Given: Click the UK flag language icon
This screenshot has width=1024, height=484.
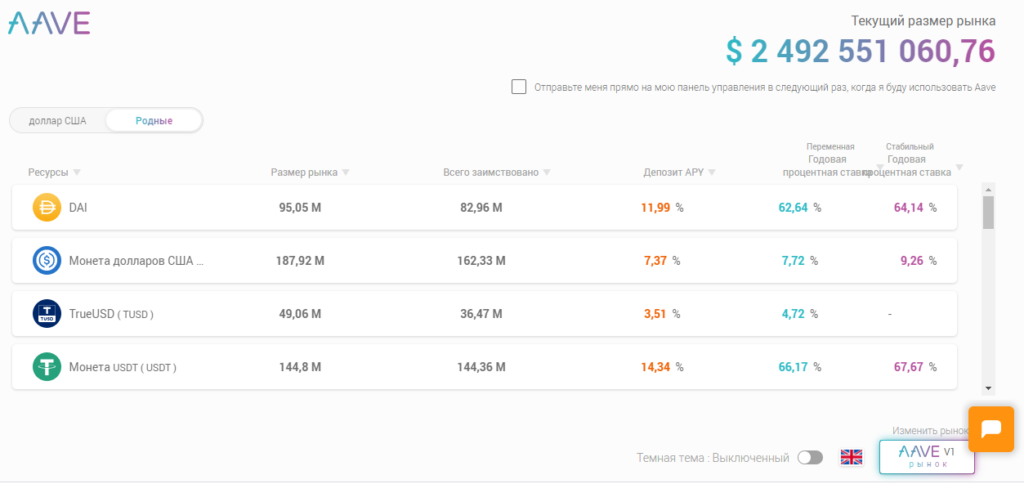Looking at the screenshot, I should pos(851,457).
